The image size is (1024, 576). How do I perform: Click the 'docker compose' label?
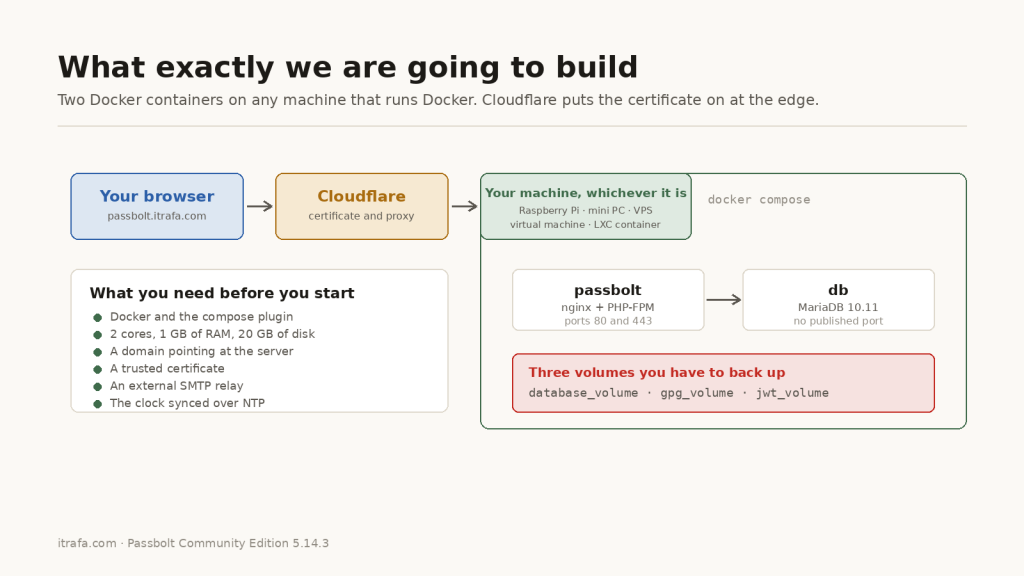pos(759,200)
